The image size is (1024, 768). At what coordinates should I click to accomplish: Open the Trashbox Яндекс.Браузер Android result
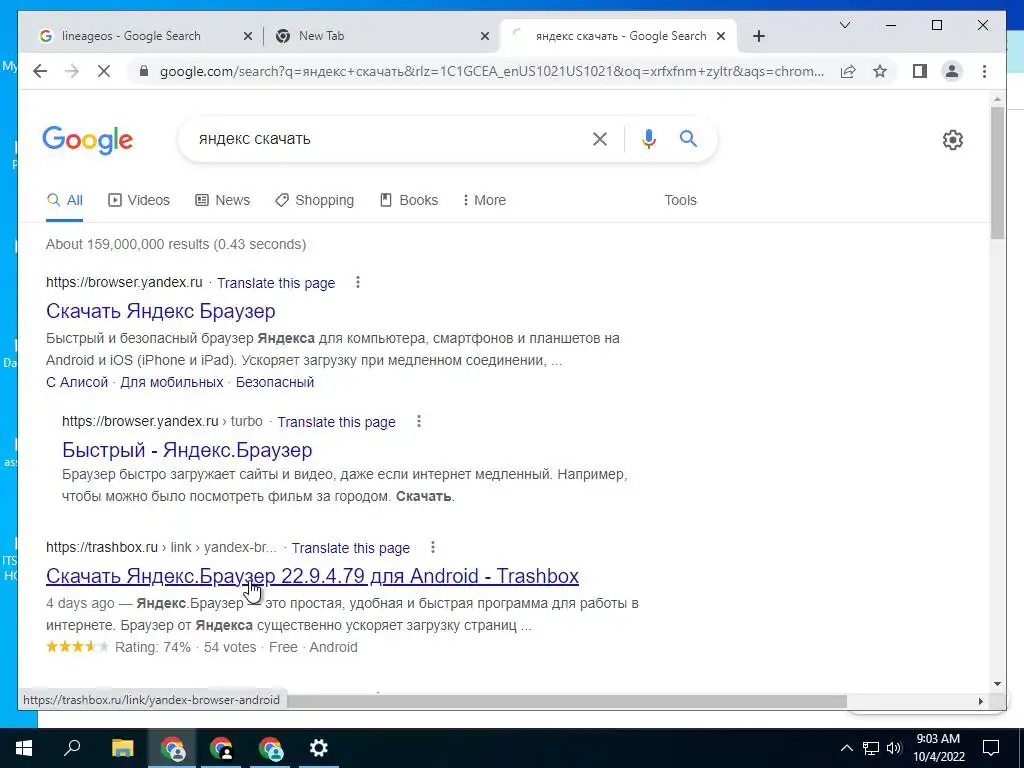312,576
